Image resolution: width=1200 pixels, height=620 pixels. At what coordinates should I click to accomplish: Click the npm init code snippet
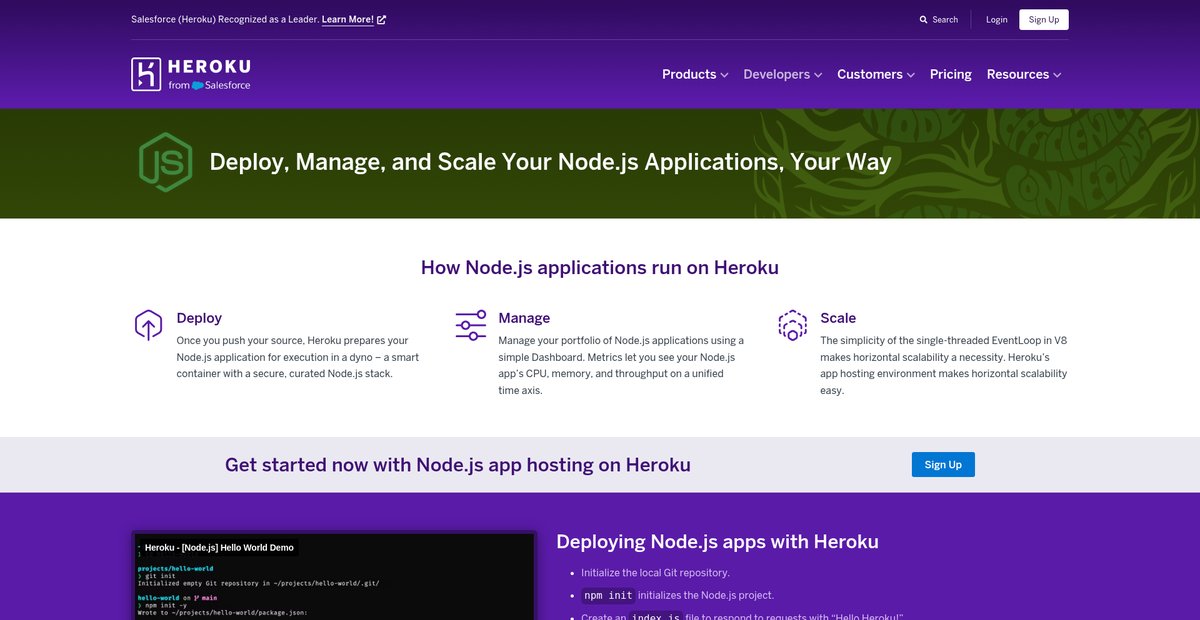(607, 595)
